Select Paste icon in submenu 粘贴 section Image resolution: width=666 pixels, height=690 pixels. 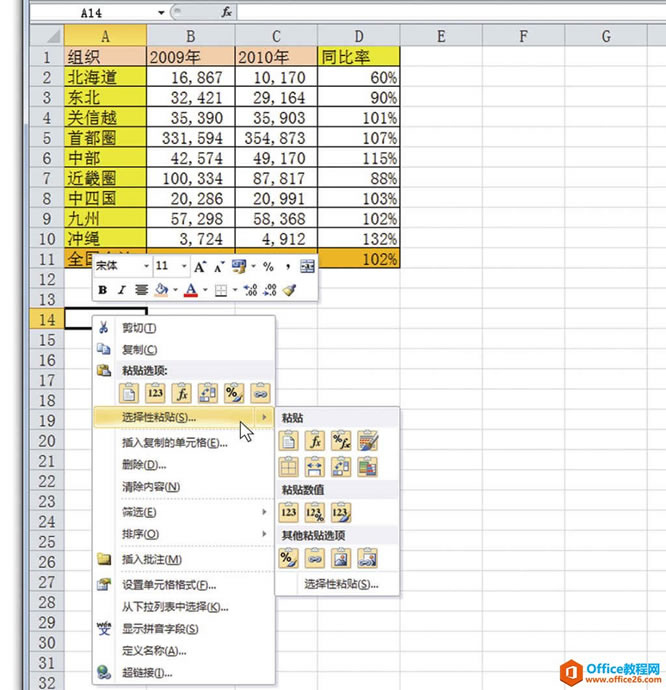[289, 441]
